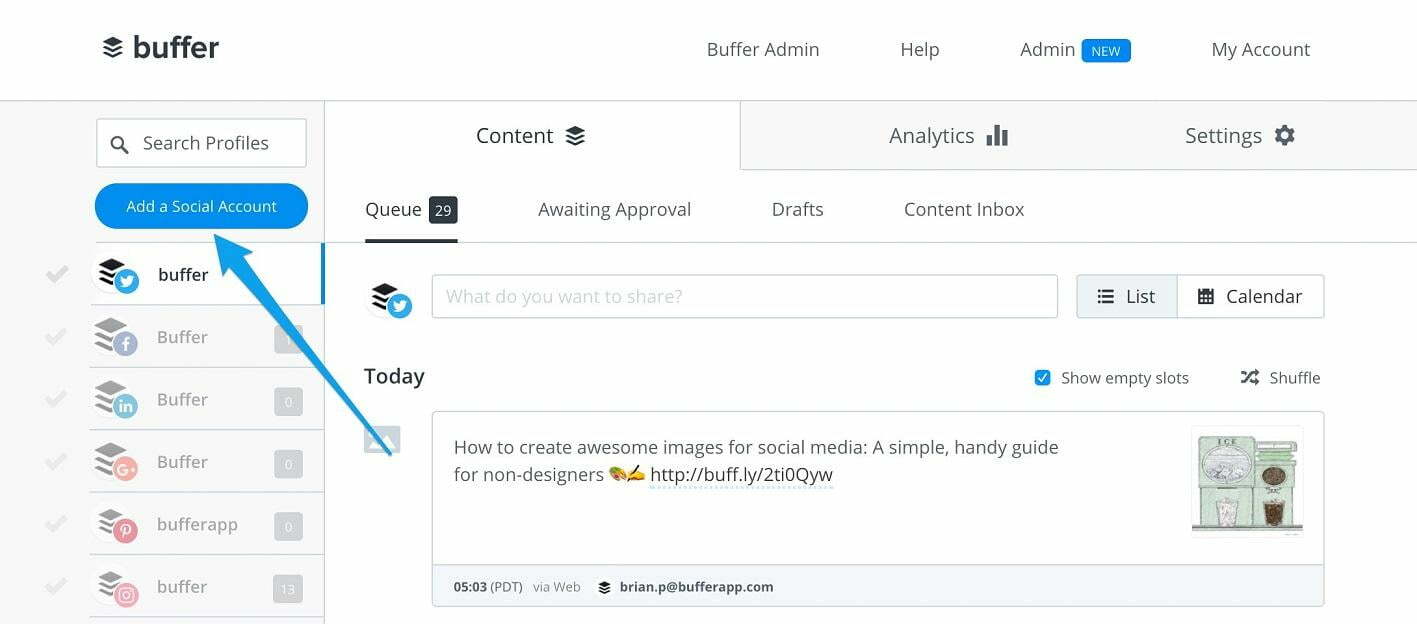The image size is (1417, 624).
Task: Switch to List view
Action: (x=1126, y=296)
